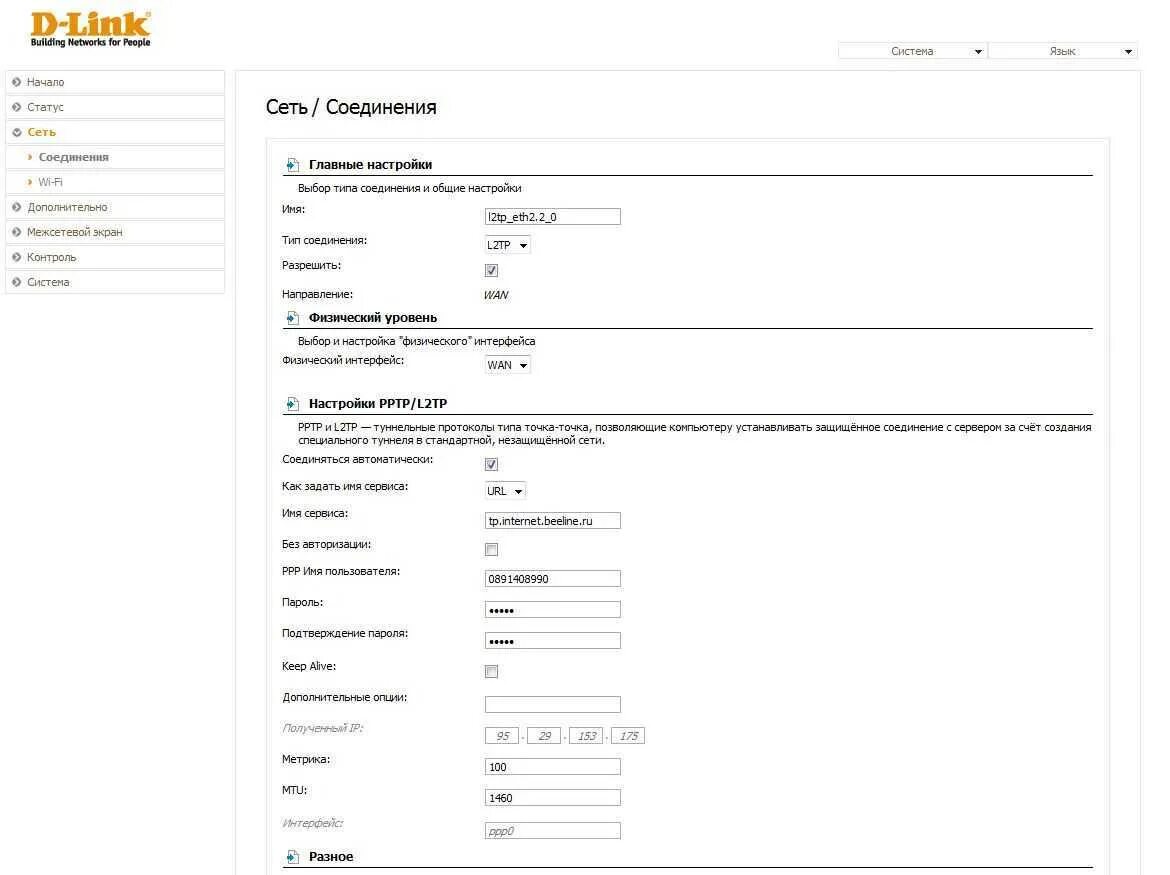The height and width of the screenshot is (875, 1170).
Task: Select the Wi-Fi submenu item
Action: pyautogui.click(x=115, y=182)
